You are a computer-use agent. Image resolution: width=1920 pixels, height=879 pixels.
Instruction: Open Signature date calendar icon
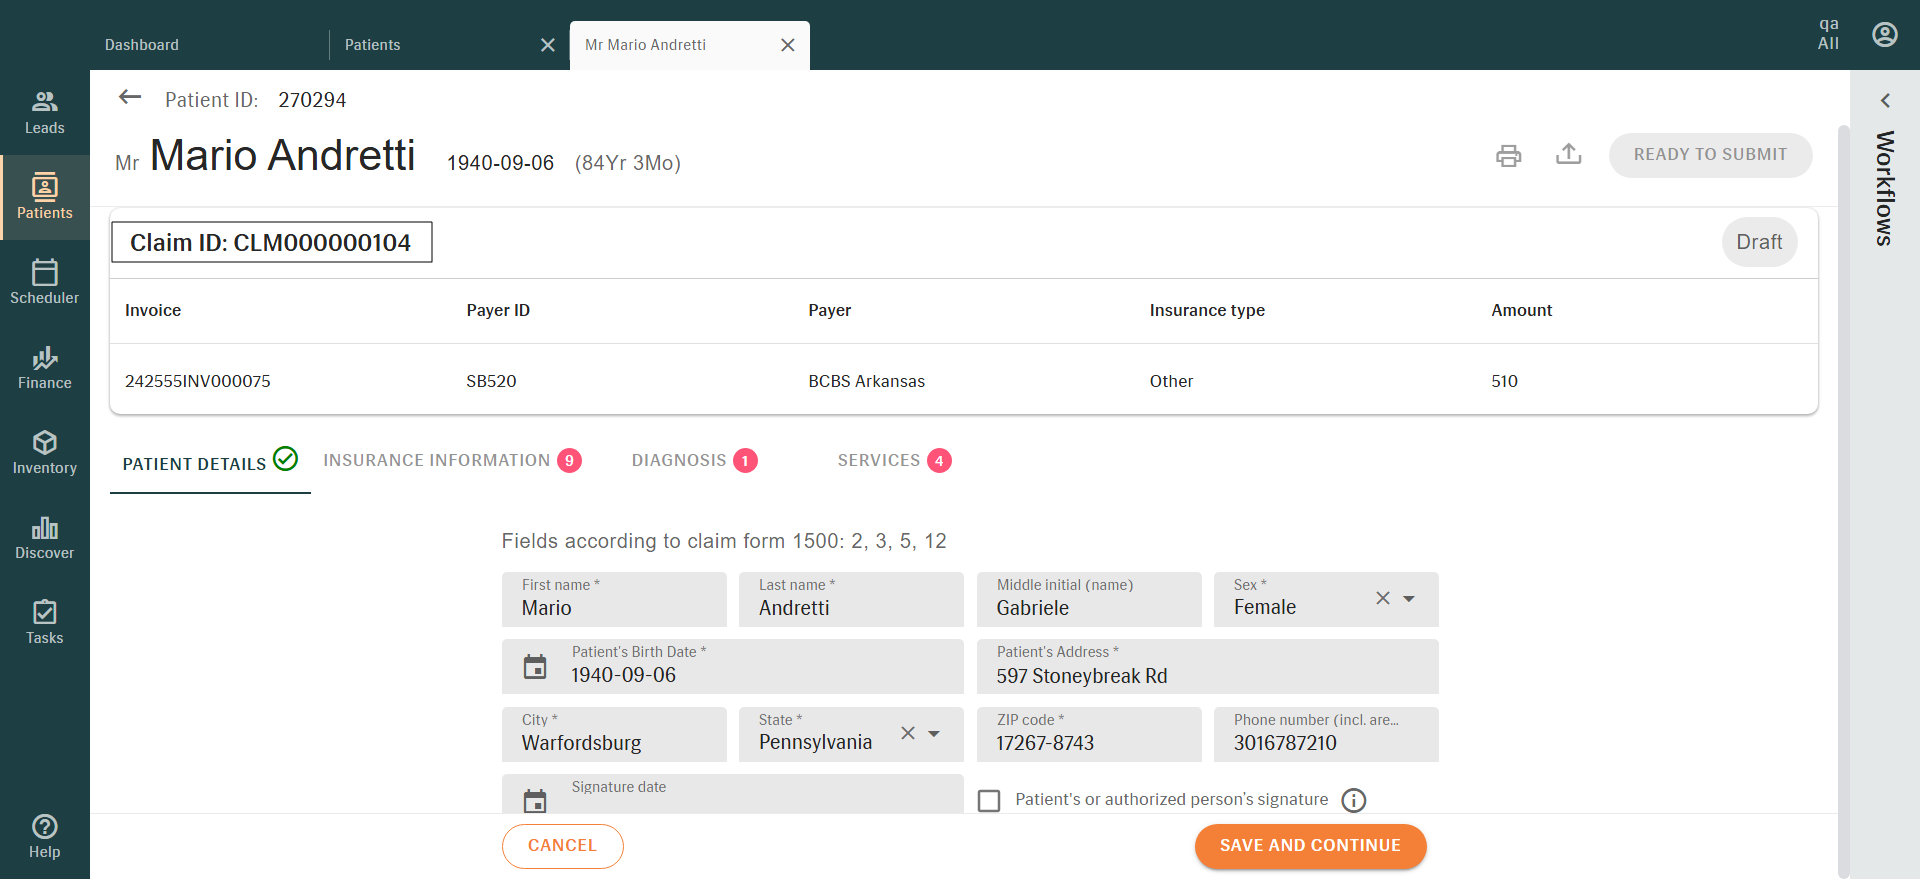tap(535, 801)
